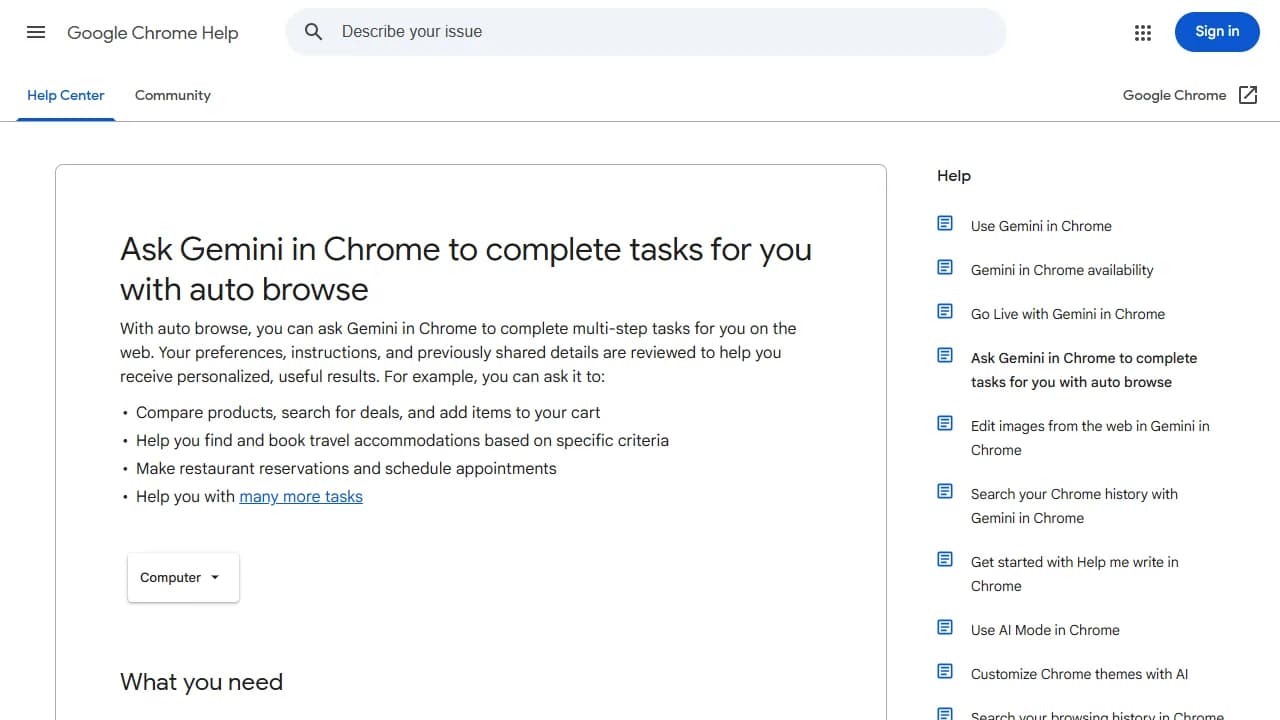Follow the many more tasks link
The image size is (1280, 720).
point(301,496)
